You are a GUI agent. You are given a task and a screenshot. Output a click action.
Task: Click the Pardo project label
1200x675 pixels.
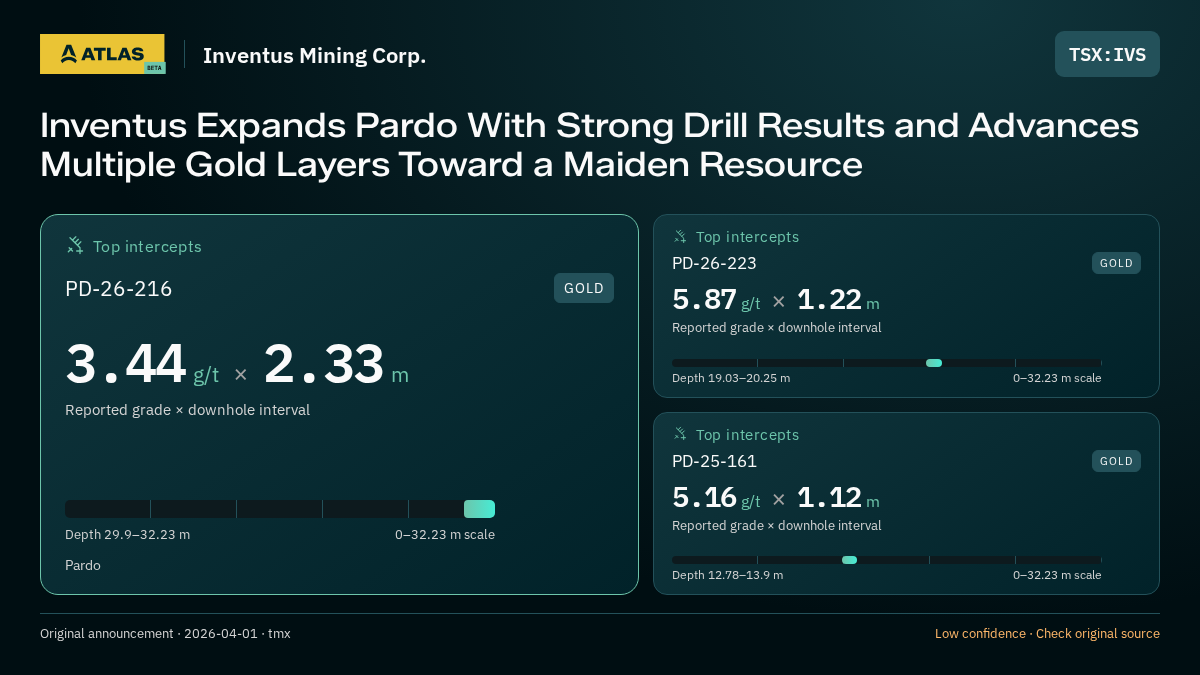83,566
